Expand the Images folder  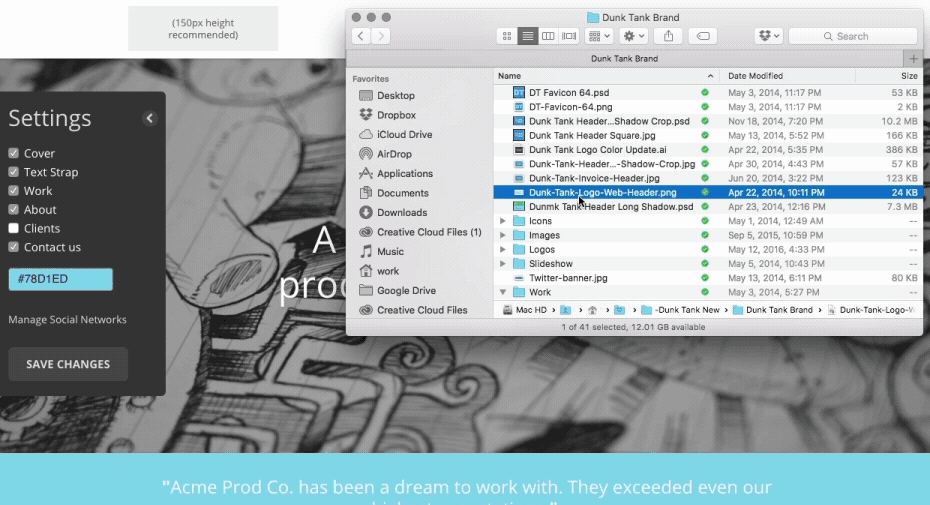(x=502, y=235)
